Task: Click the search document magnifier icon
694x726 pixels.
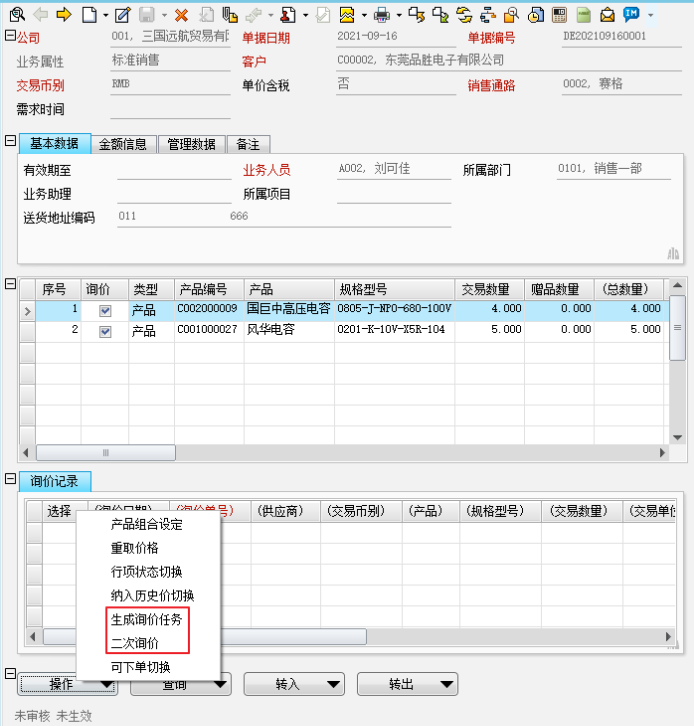Action: [x=16, y=15]
